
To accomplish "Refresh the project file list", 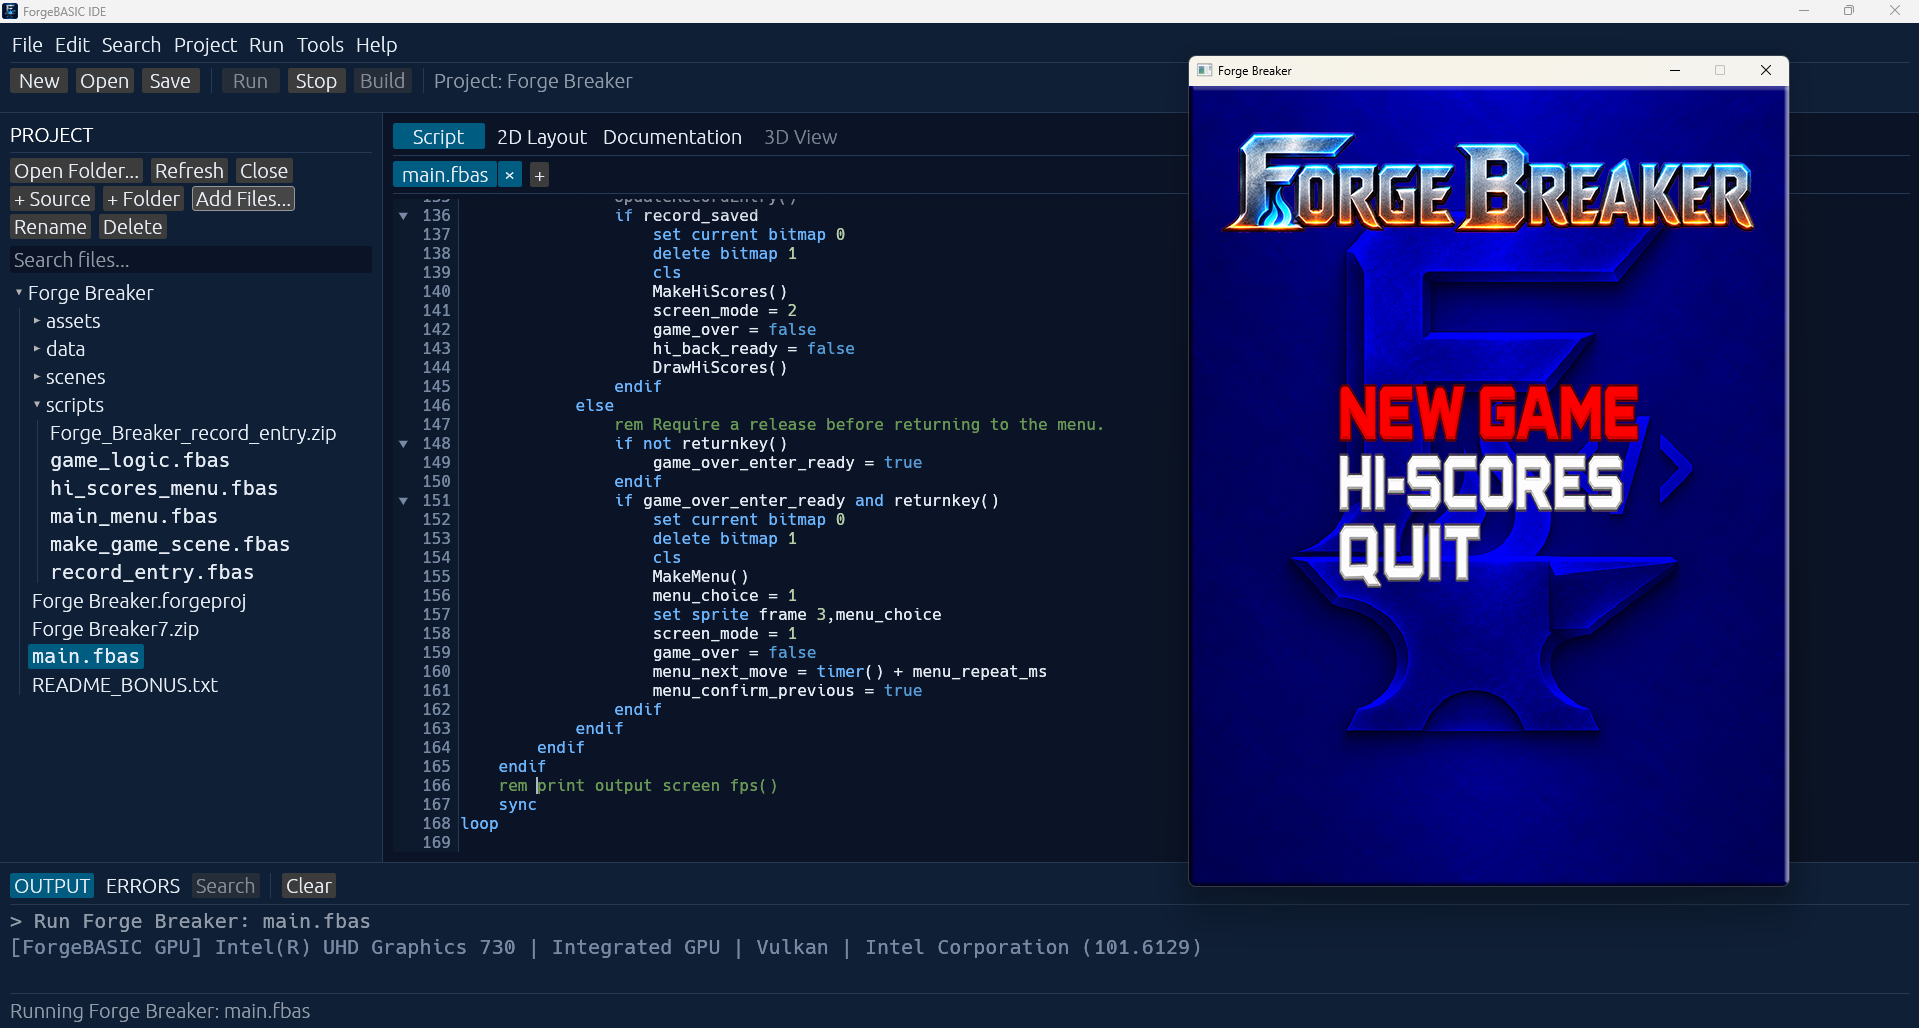I will 189,171.
